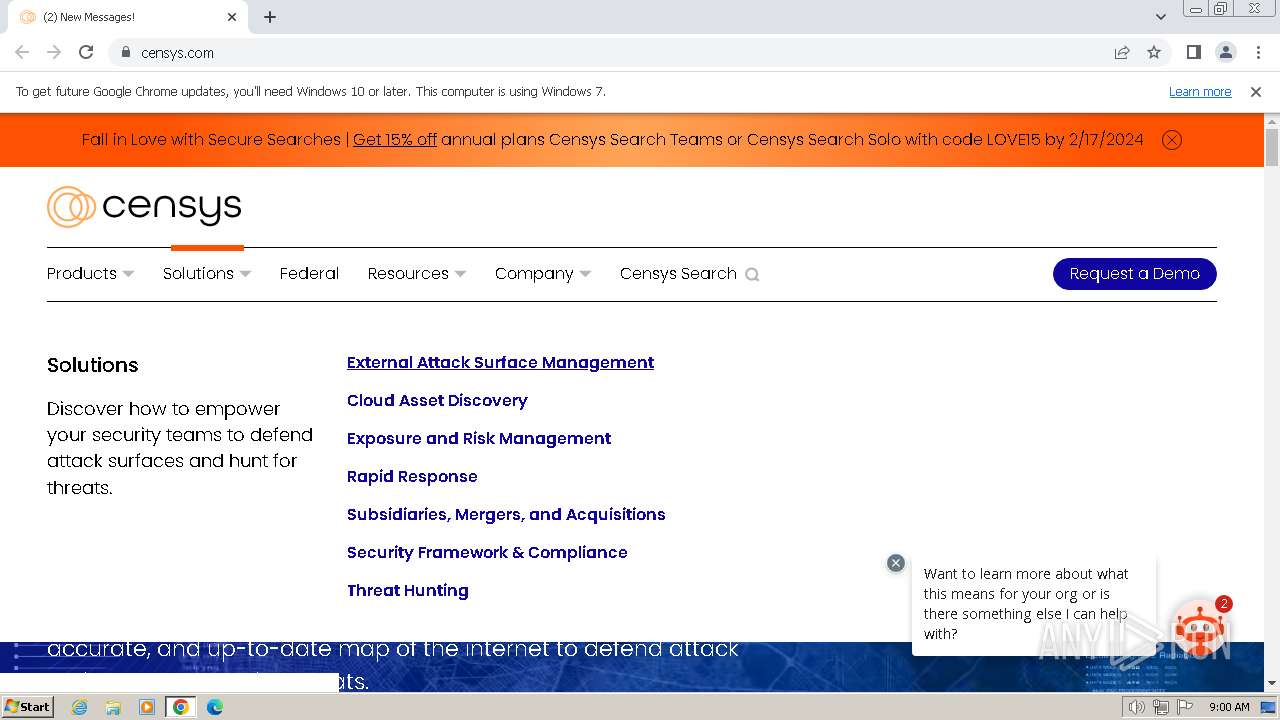Open the Federal page

[x=309, y=273]
